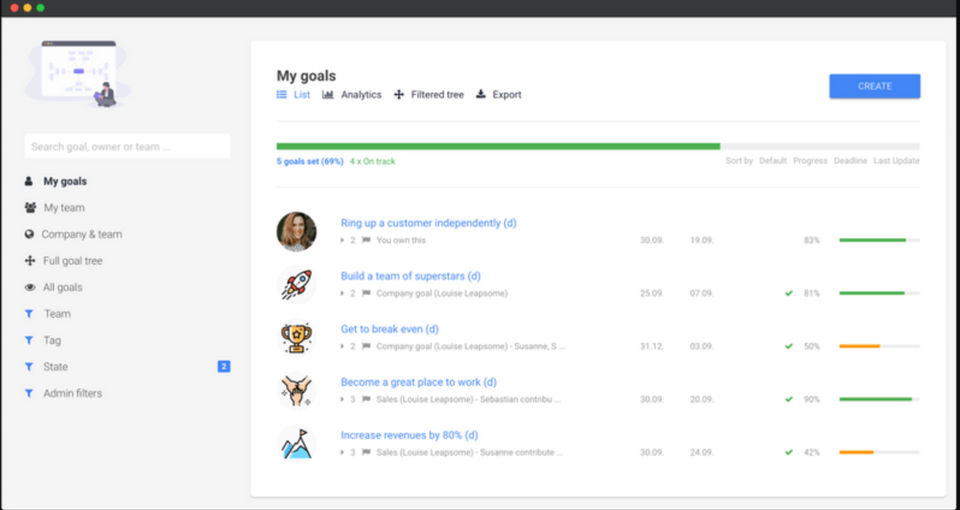Click the globe icon beside Company & team
960x510 pixels.
29,235
